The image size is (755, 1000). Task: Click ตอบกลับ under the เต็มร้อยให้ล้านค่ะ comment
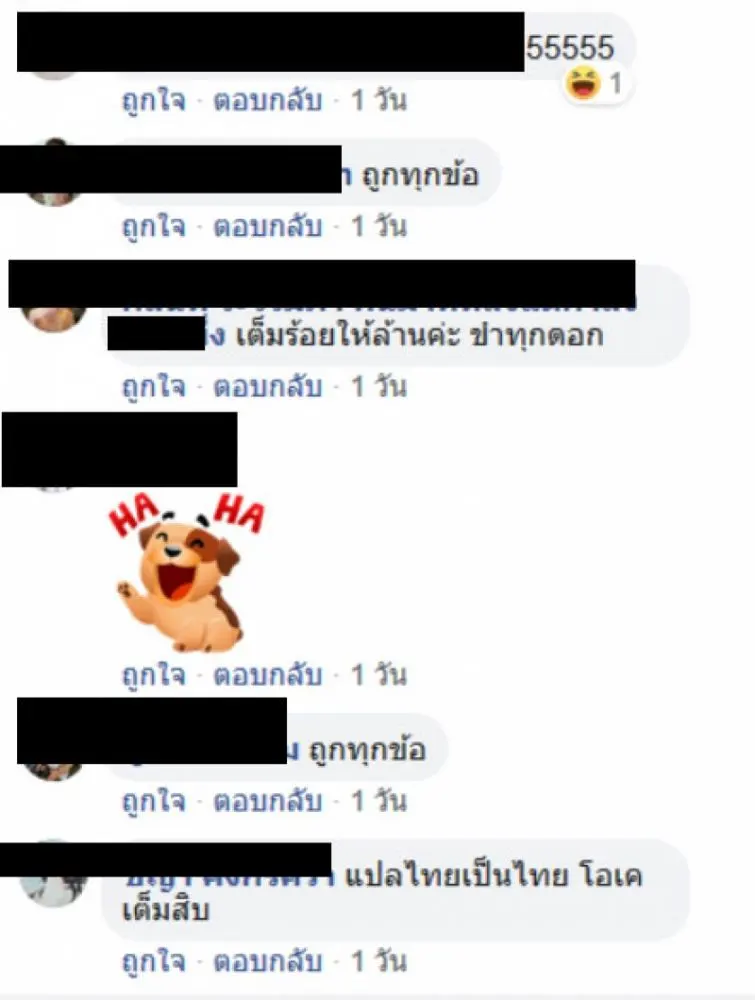click(x=267, y=386)
